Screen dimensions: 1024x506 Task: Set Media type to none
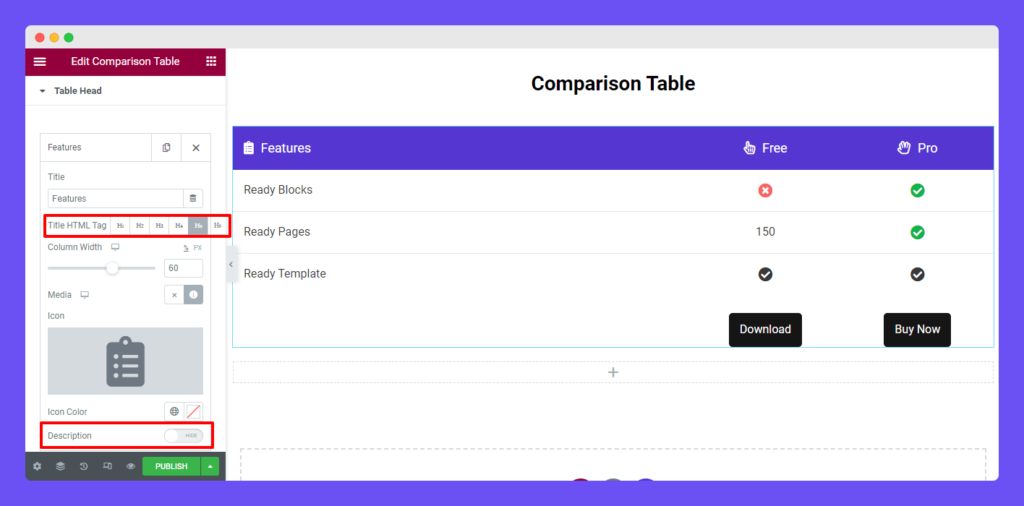(174, 295)
